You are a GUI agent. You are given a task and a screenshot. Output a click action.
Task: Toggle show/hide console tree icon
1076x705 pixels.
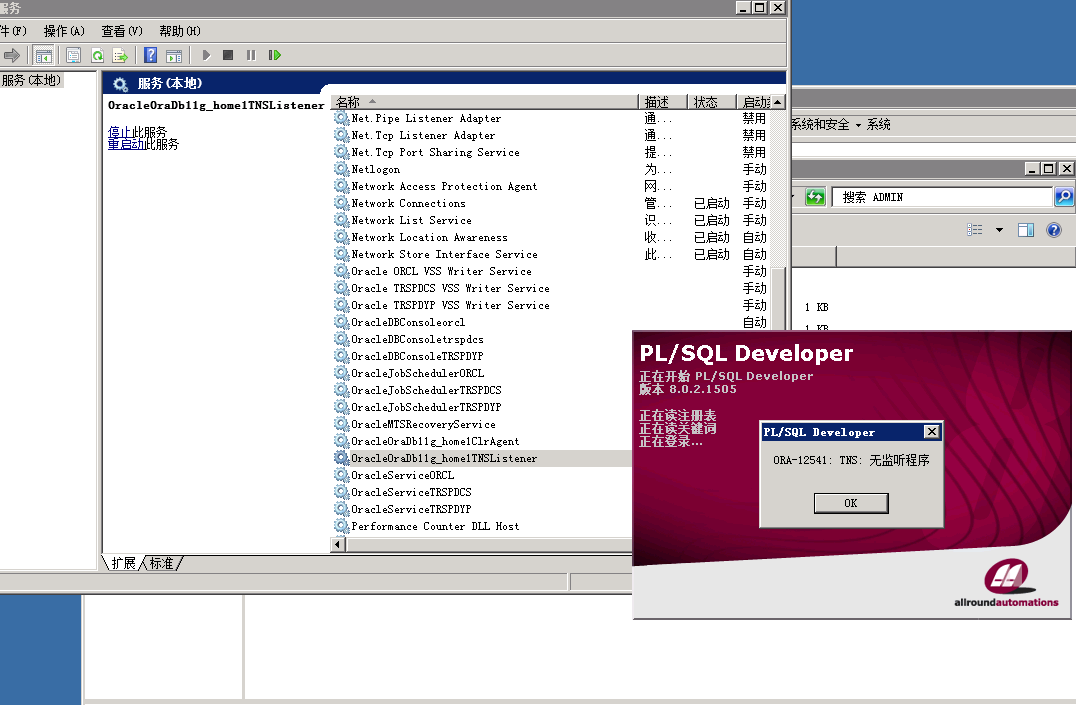[x=43, y=55]
